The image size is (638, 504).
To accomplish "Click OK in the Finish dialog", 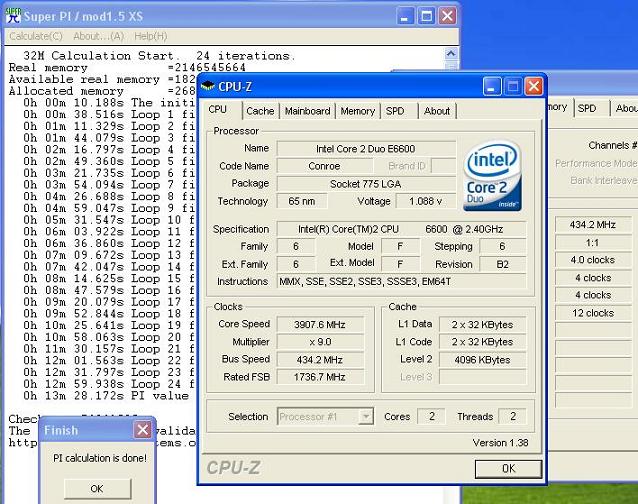I will (97, 489).
